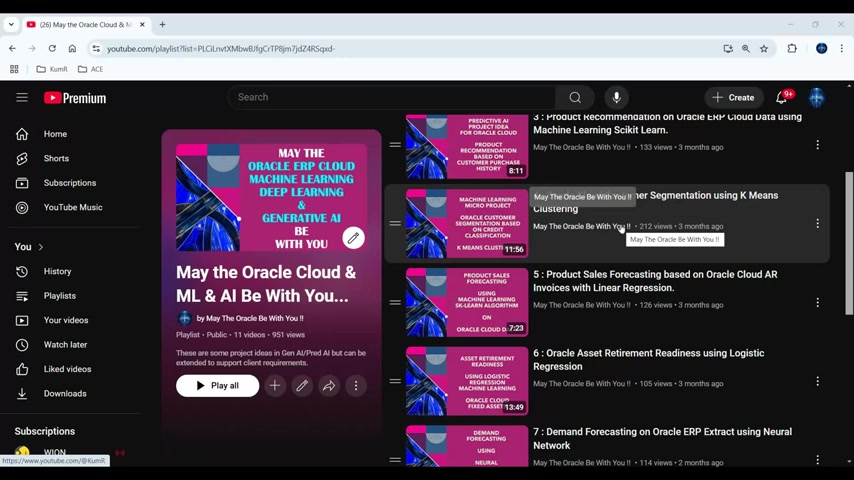
Task: Open options for Asset Retirement Readiness video
Action: (x=818, y=381)
